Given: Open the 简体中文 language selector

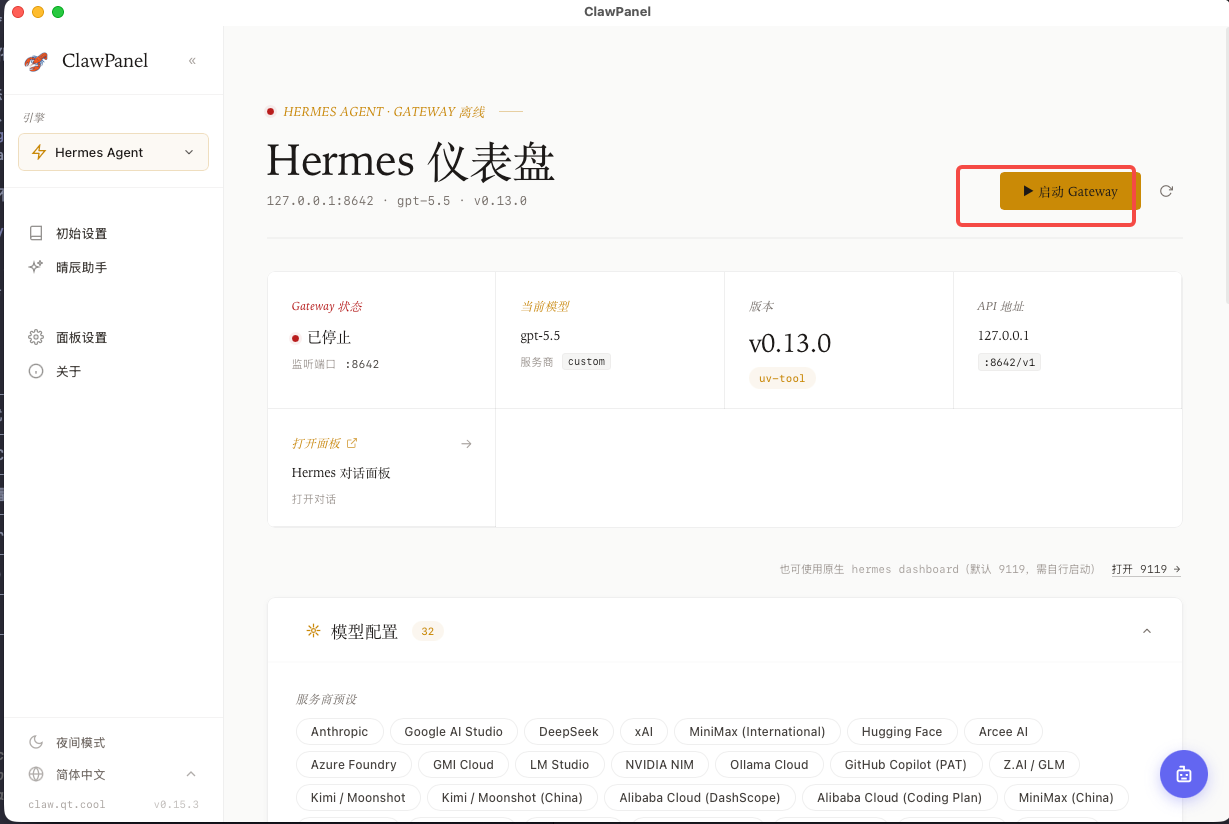Looking at the screenshot, I should pyautogui.click(x=113, y=774).
